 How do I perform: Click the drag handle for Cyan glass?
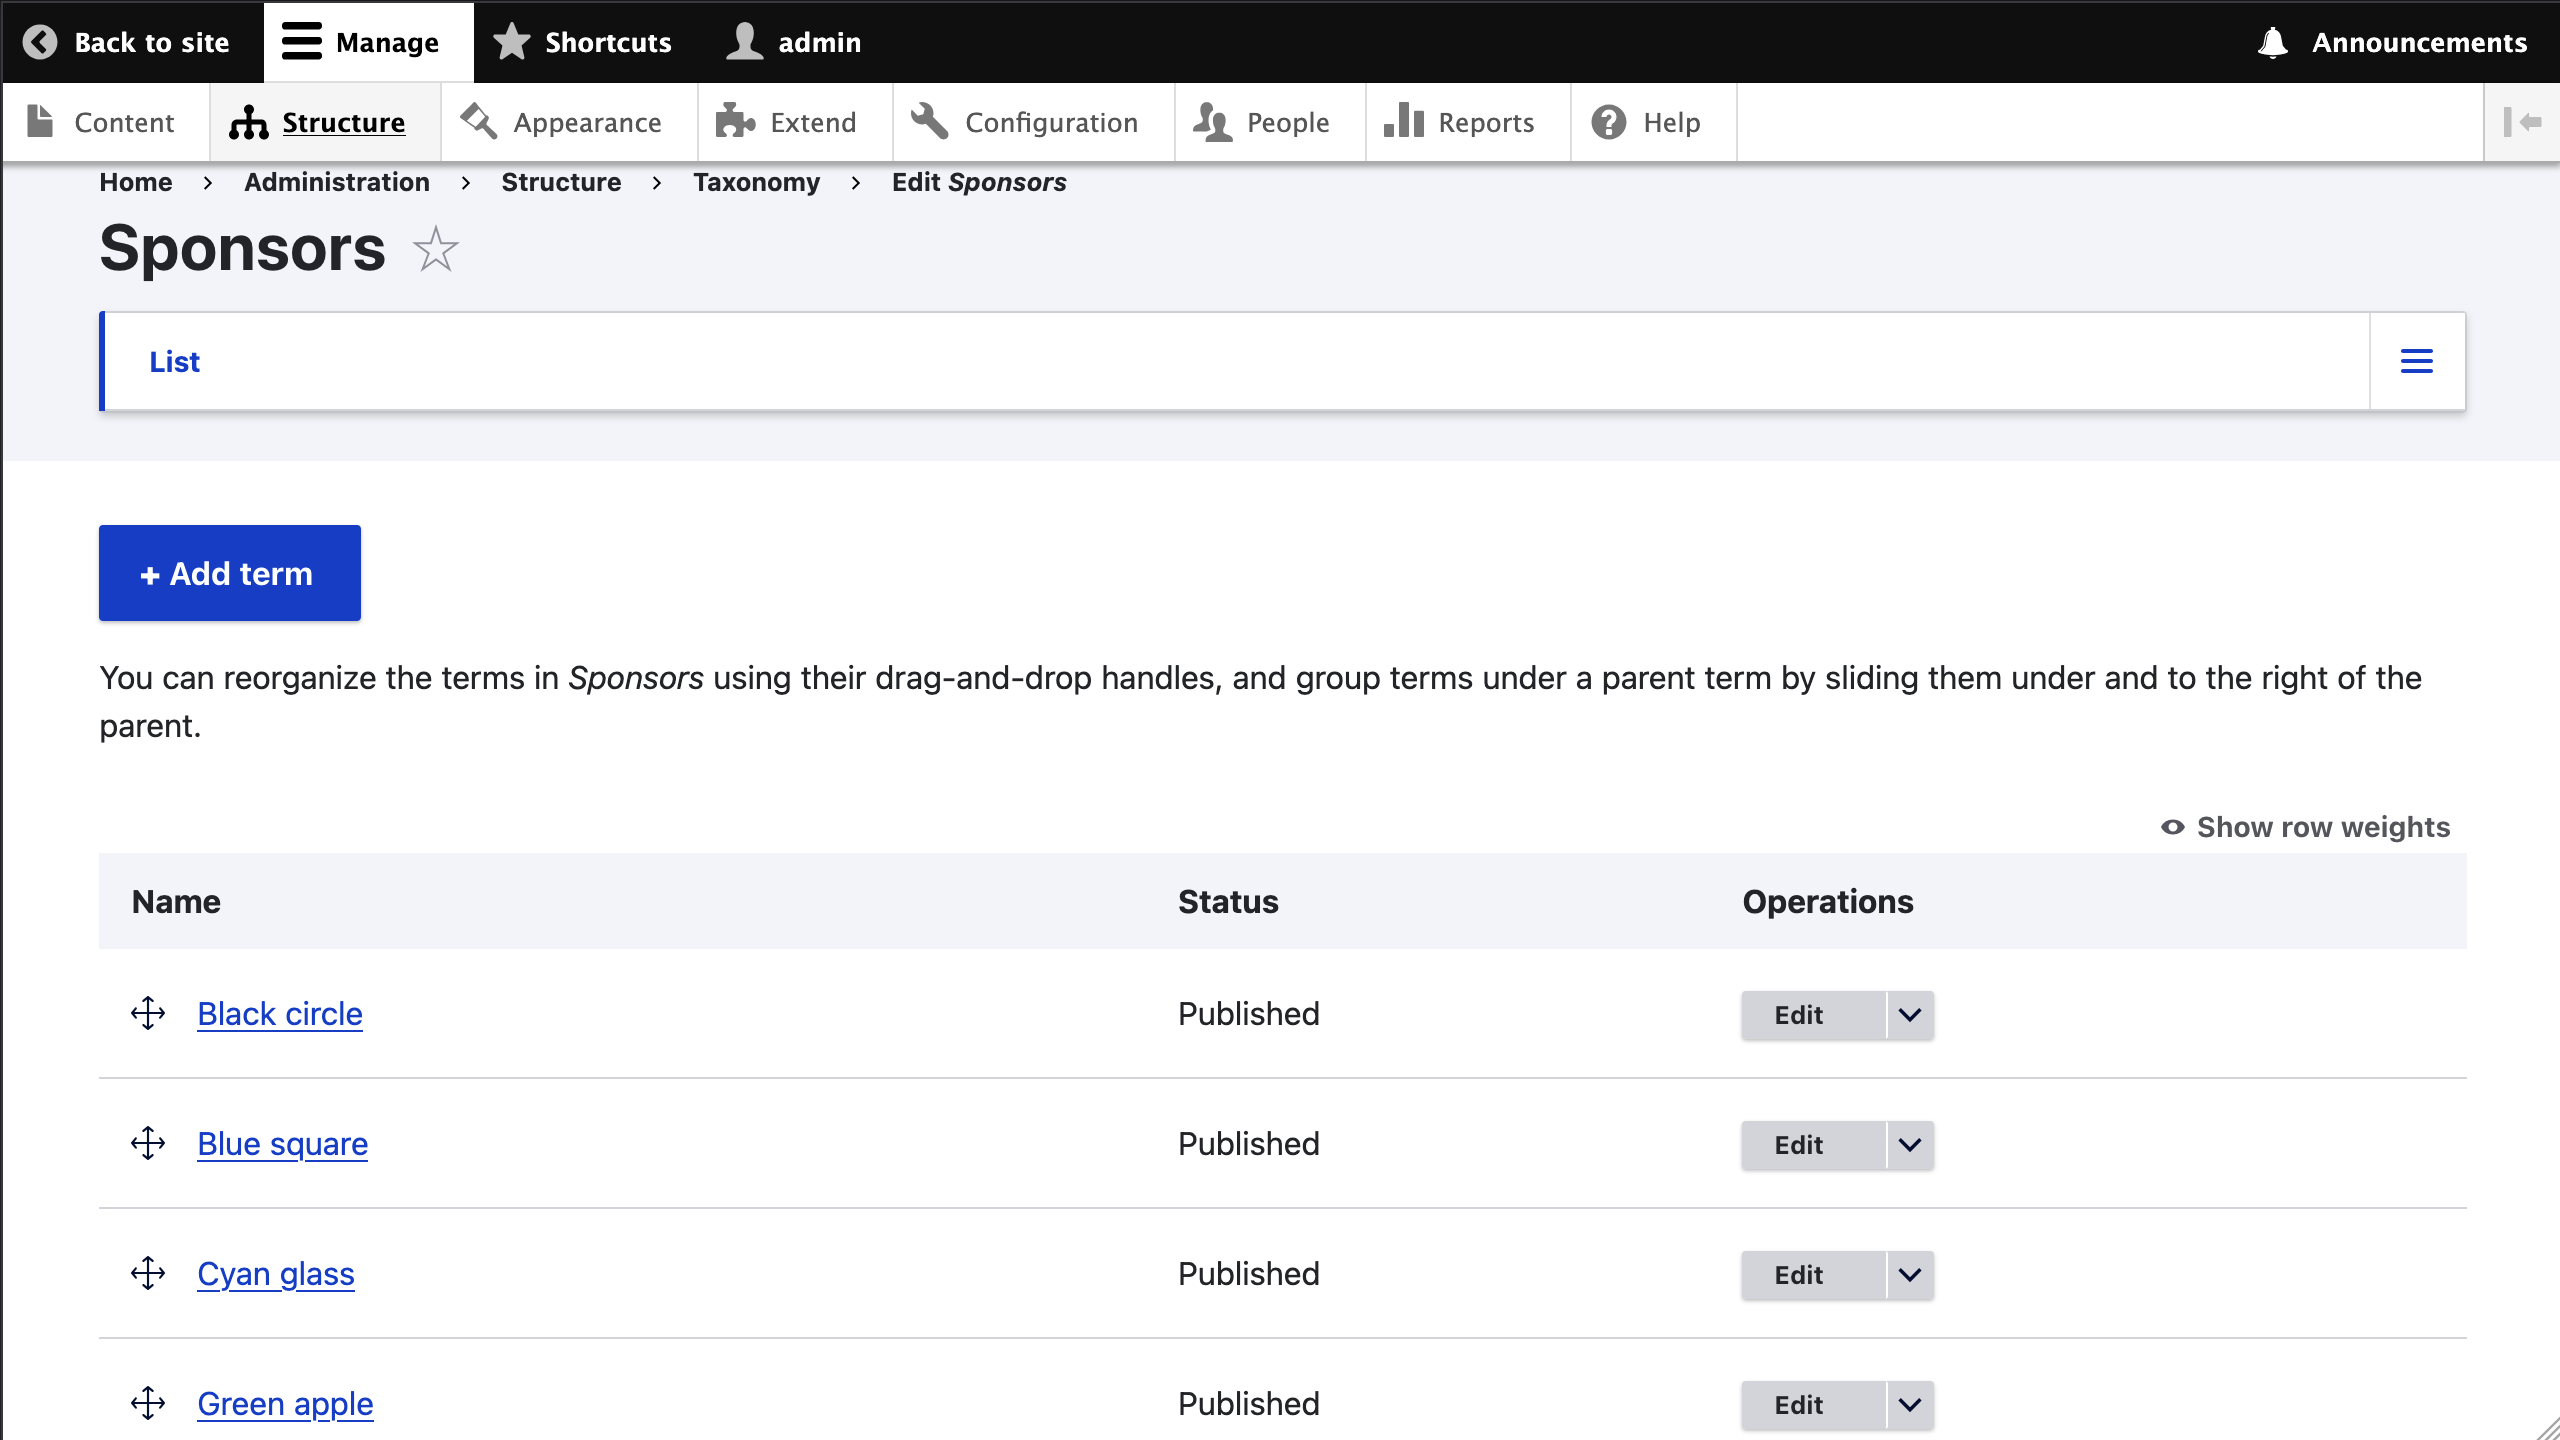148,1274
